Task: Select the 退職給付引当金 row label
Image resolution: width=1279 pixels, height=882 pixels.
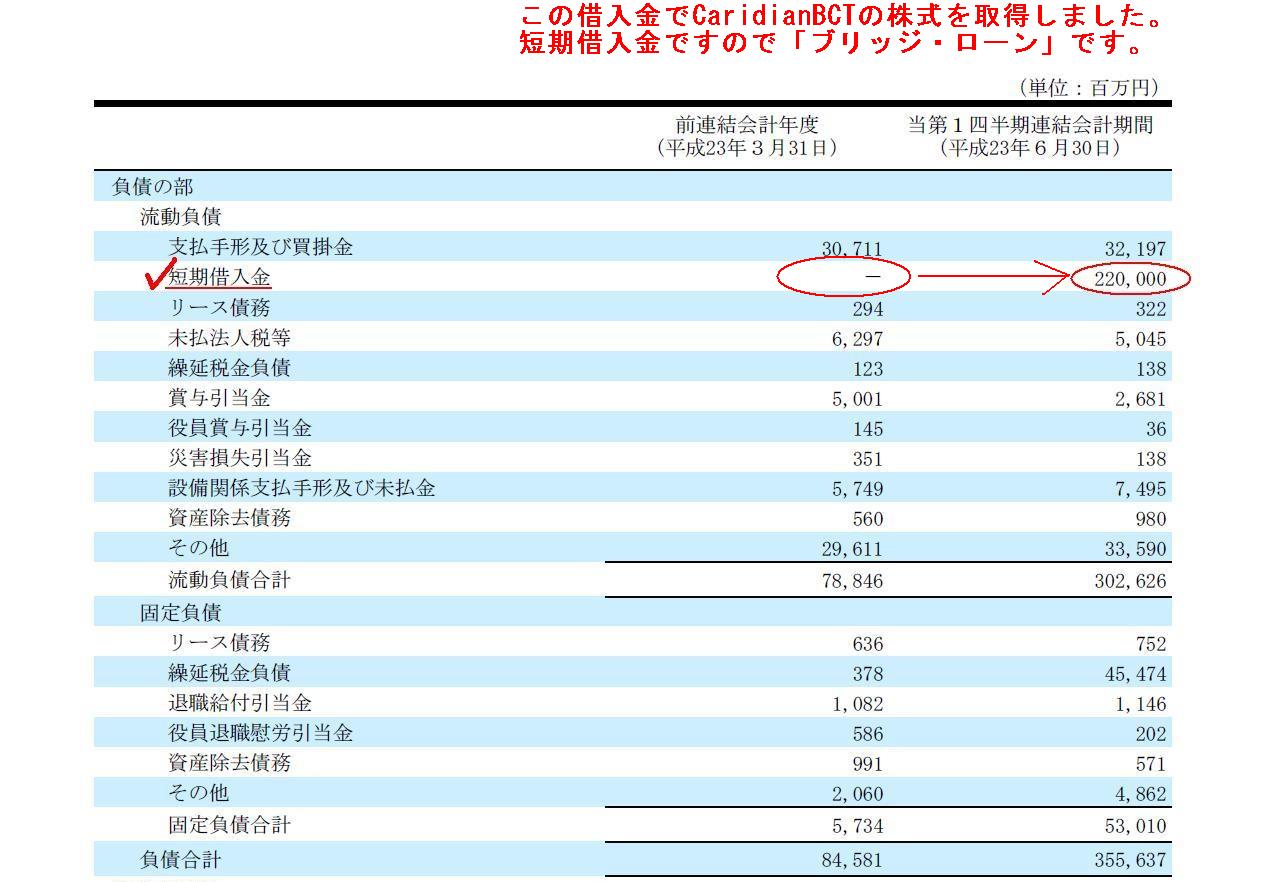Action: (x=240, y=703)
